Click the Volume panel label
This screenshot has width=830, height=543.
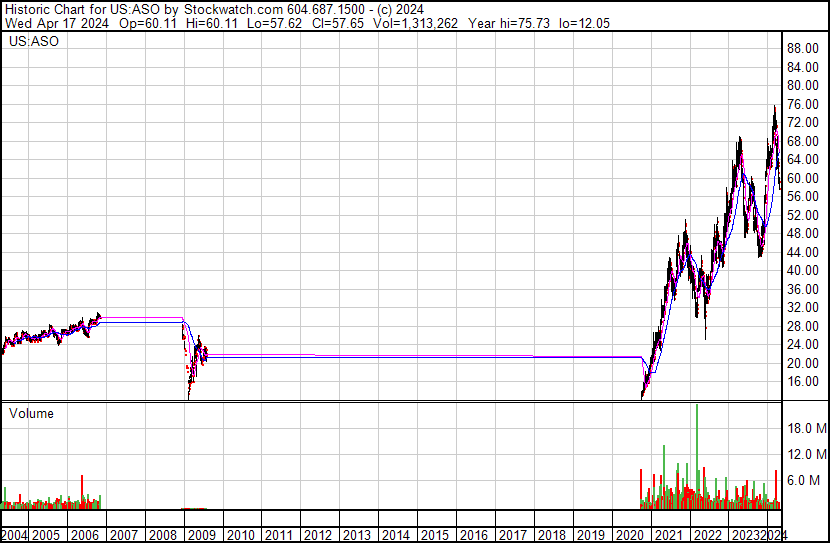(31, 413)
